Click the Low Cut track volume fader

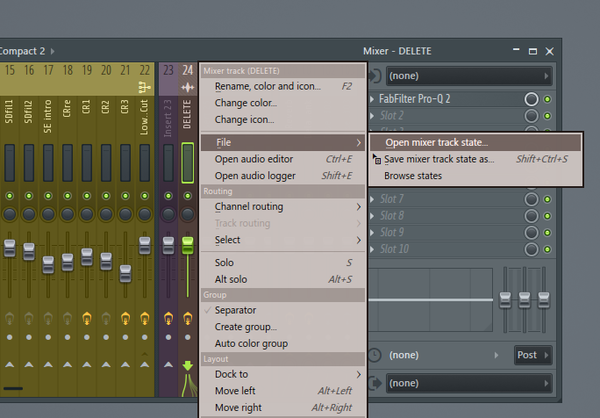(145, 246)
